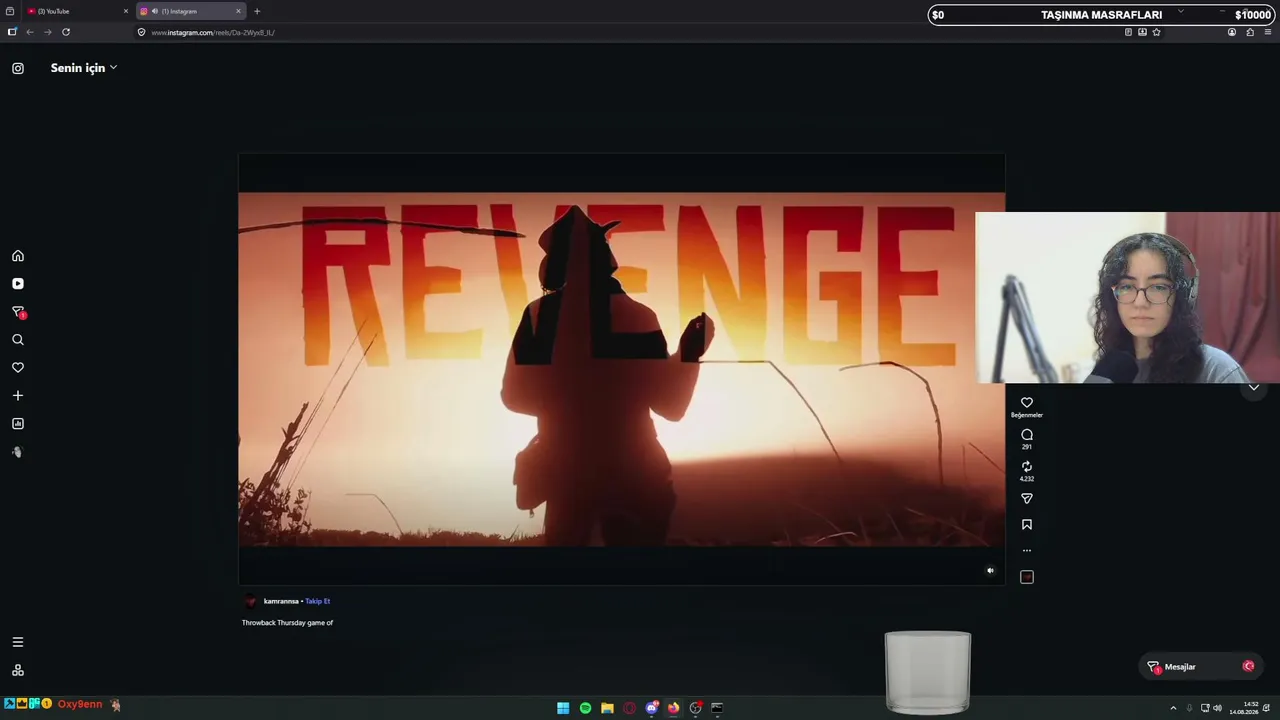This screenshot has width=1280, height=720.
Task: Play or pause the REVENGE reel video
Action: tap(621, 369)
